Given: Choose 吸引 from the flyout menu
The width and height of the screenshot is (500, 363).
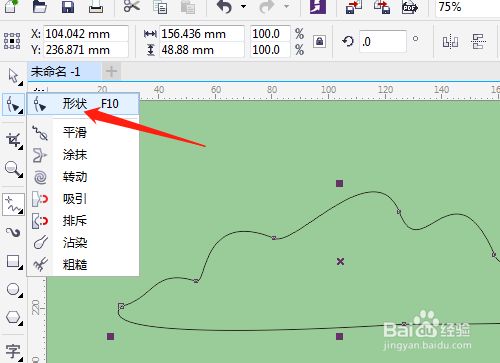Looking at the screenshot, I should (x=83, y=199).
